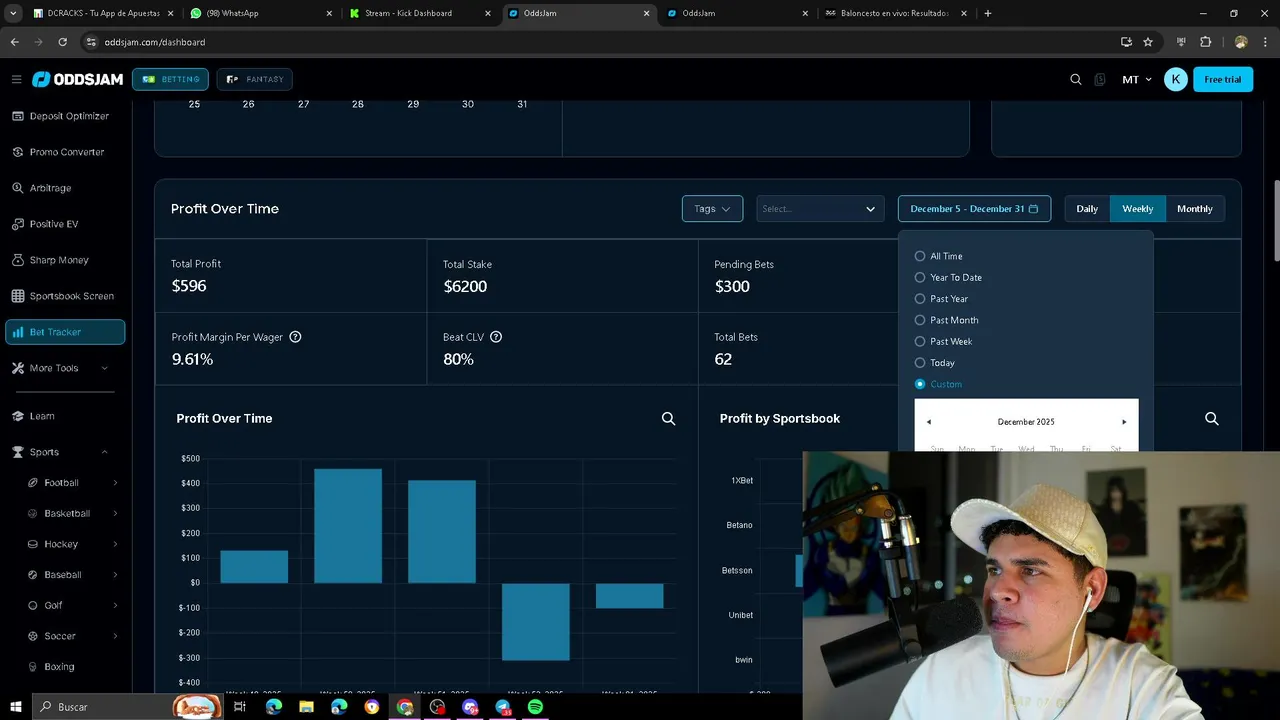1280x720 pixels.
Task: Click the Beat CLV help icon
Action: click(496, 337)
